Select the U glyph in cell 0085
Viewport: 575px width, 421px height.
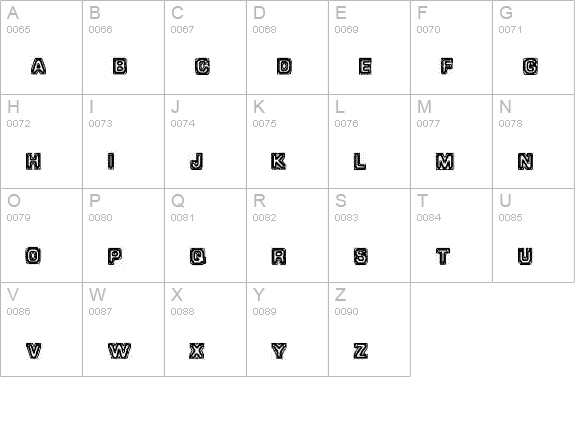525,256
